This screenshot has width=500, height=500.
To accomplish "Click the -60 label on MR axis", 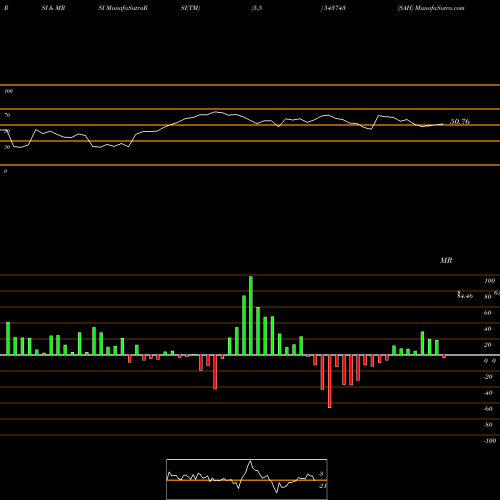I will click(488, 409).
